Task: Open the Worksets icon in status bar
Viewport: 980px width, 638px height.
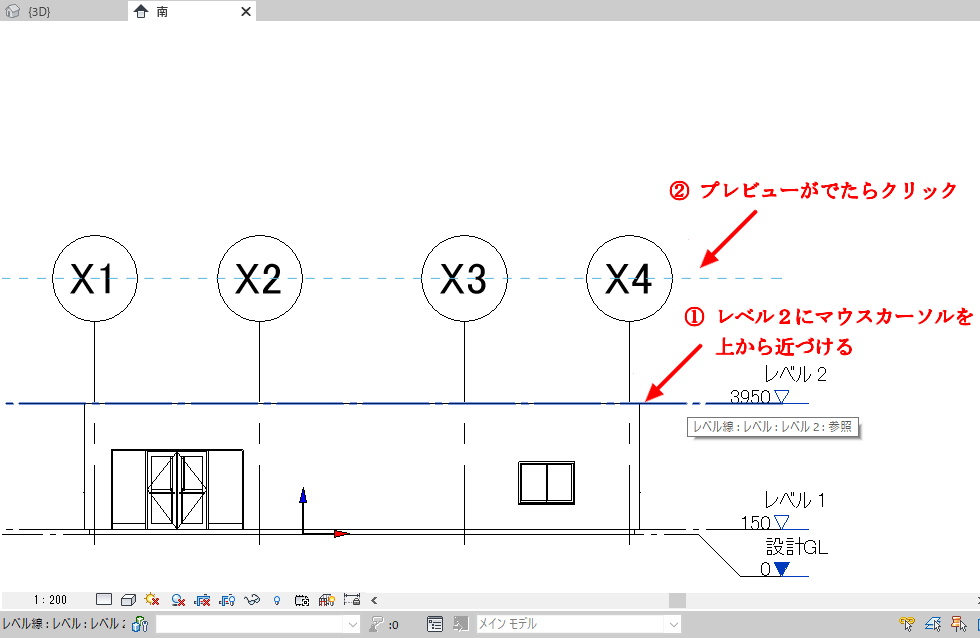Action: point(140,624)
